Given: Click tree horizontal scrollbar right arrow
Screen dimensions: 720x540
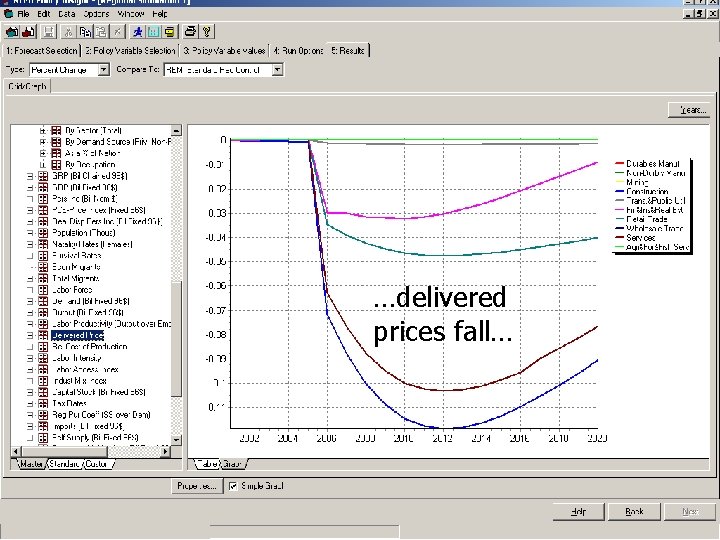Looking at the screenshot, I should (x=165, y=451).
